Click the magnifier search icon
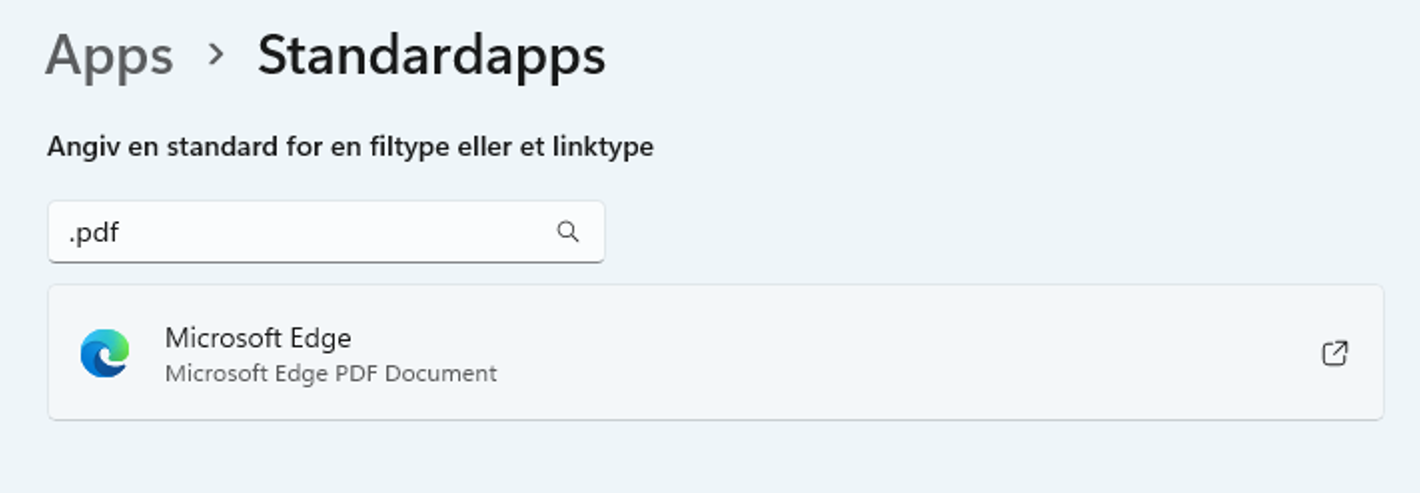The image size is (1420, 493). (567, 232)
